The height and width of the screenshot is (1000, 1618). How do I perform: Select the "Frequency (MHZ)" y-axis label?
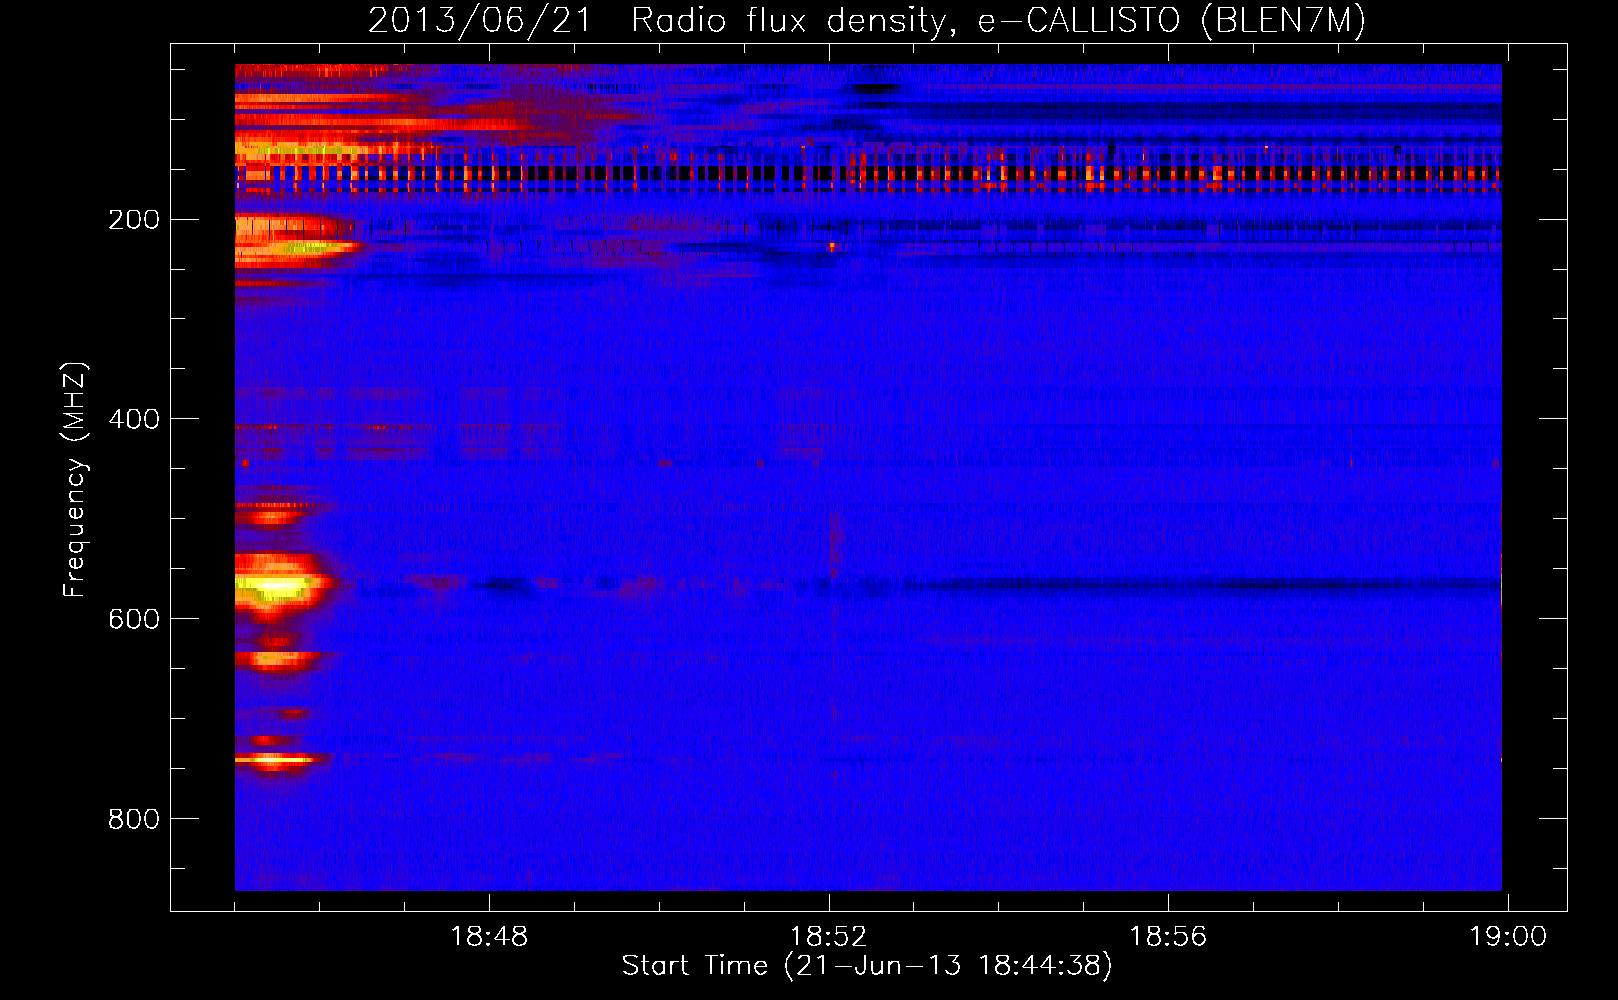coord(74,480)
